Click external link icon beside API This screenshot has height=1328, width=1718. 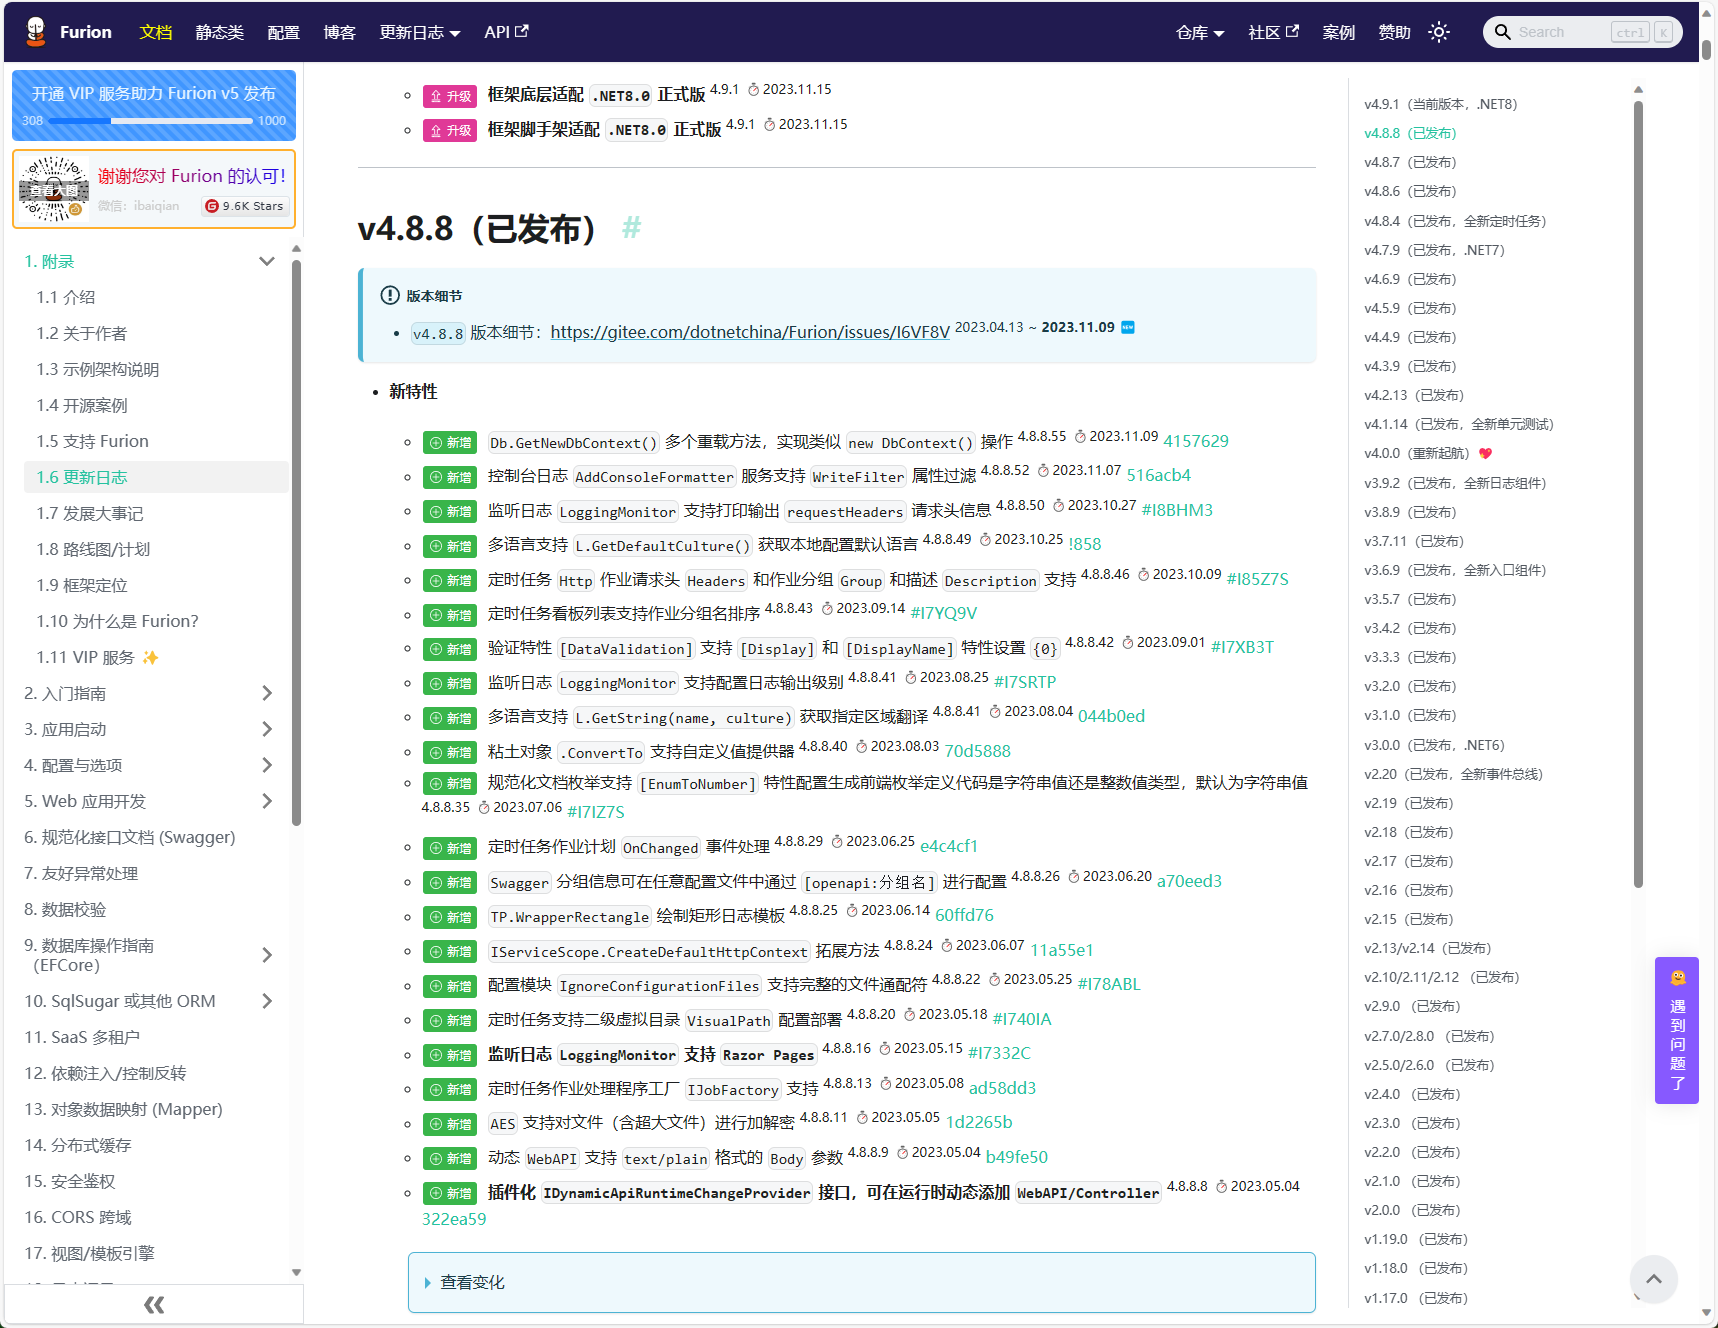(x=522, y=31)
